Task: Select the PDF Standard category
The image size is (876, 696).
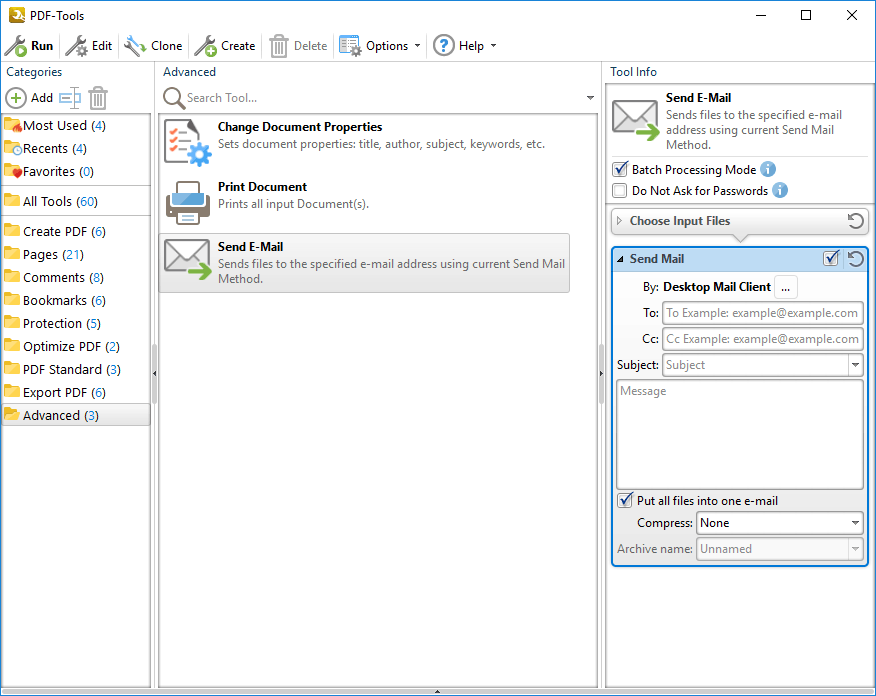Action: [76, 369]
